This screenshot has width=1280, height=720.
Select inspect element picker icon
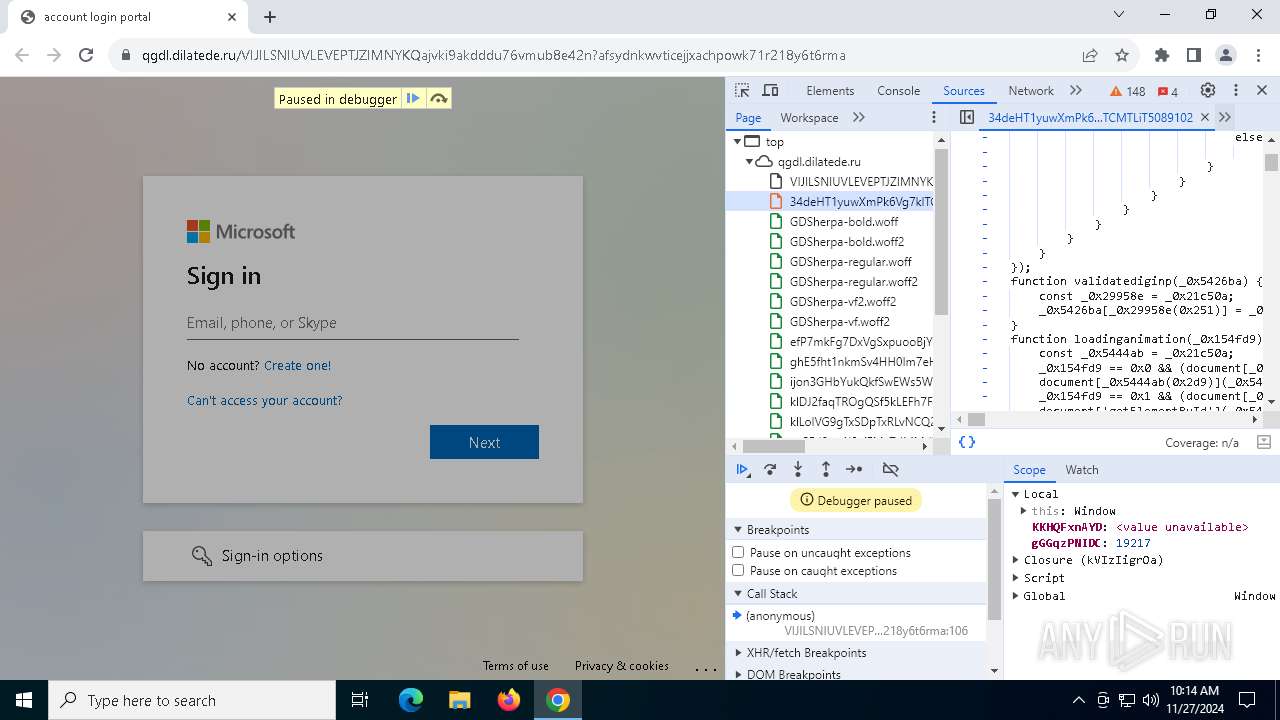point(742,90)
